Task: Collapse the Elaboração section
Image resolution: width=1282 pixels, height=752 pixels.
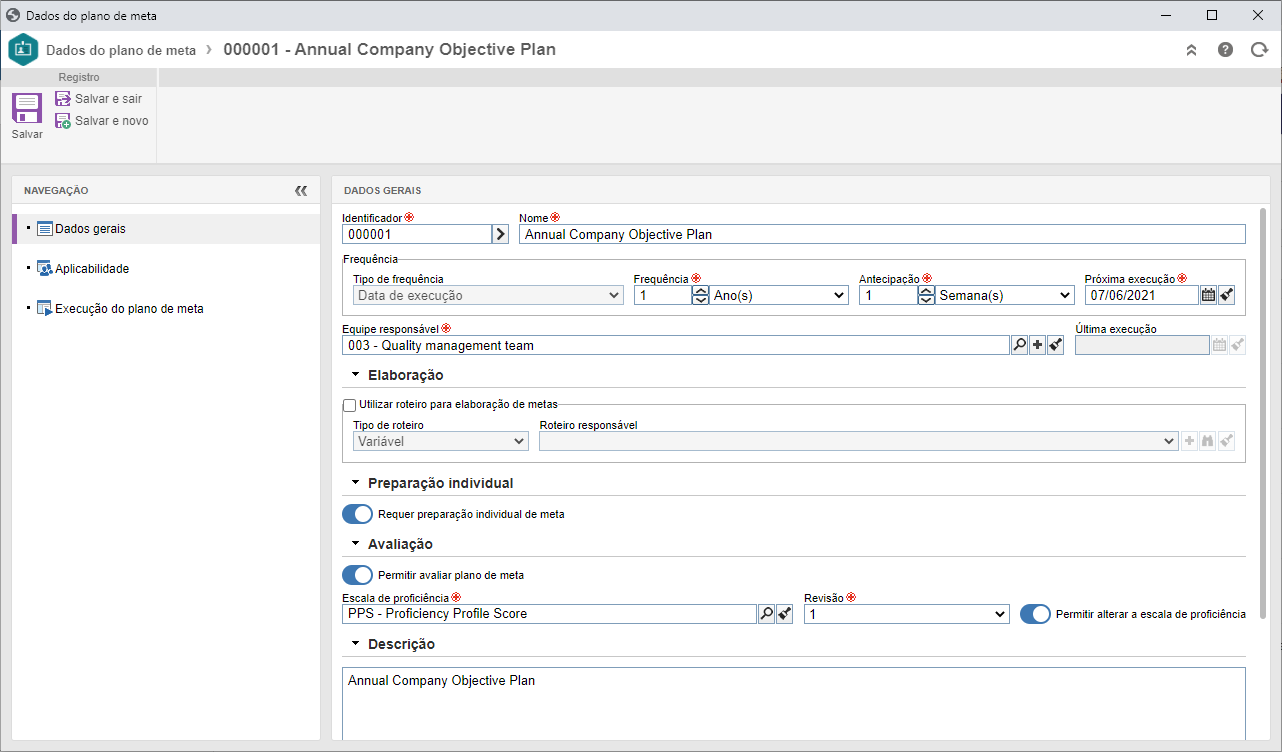Action: point(356,376)
